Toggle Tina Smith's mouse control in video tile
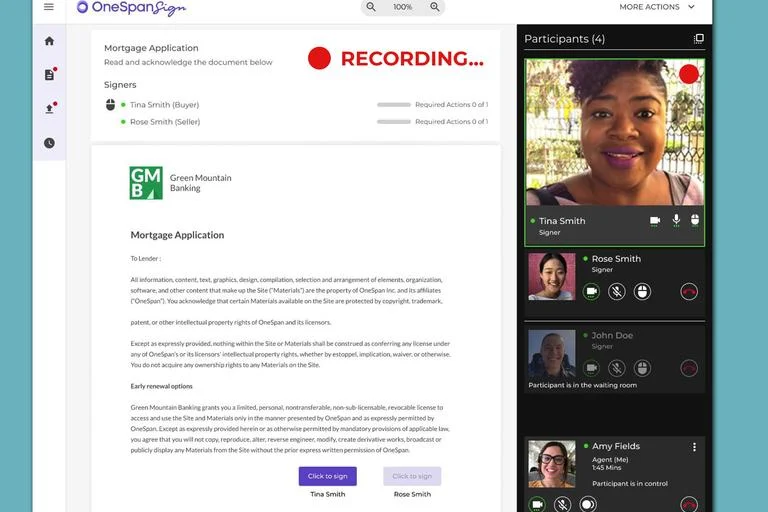768x512 pixels. [695, 220]
